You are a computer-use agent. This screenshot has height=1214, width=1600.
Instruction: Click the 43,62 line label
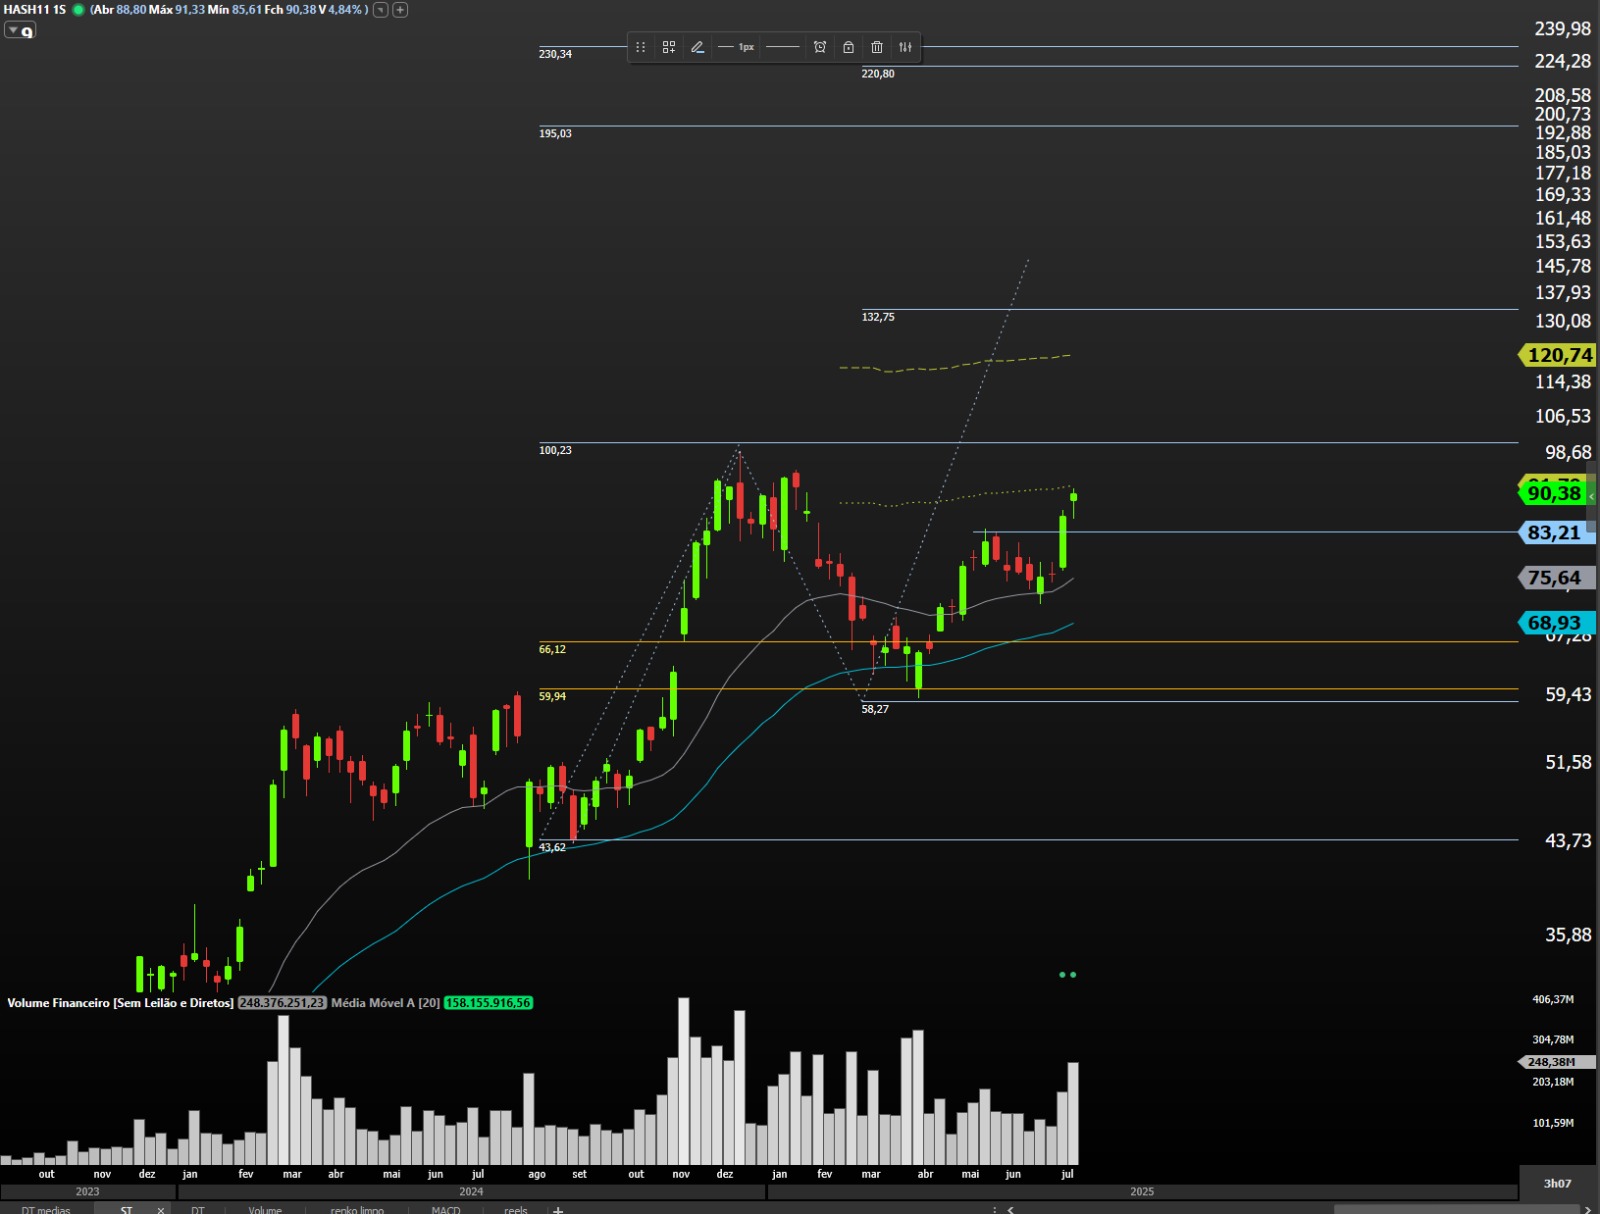[552, 848]
